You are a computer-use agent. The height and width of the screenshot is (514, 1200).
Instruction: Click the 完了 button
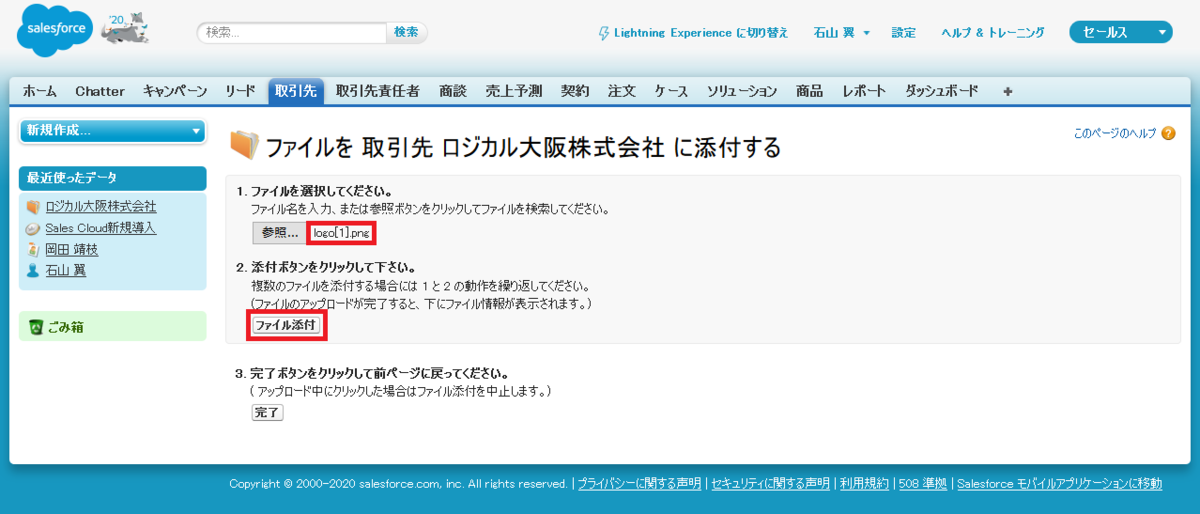pyautogui.click(x=268, y=412)
